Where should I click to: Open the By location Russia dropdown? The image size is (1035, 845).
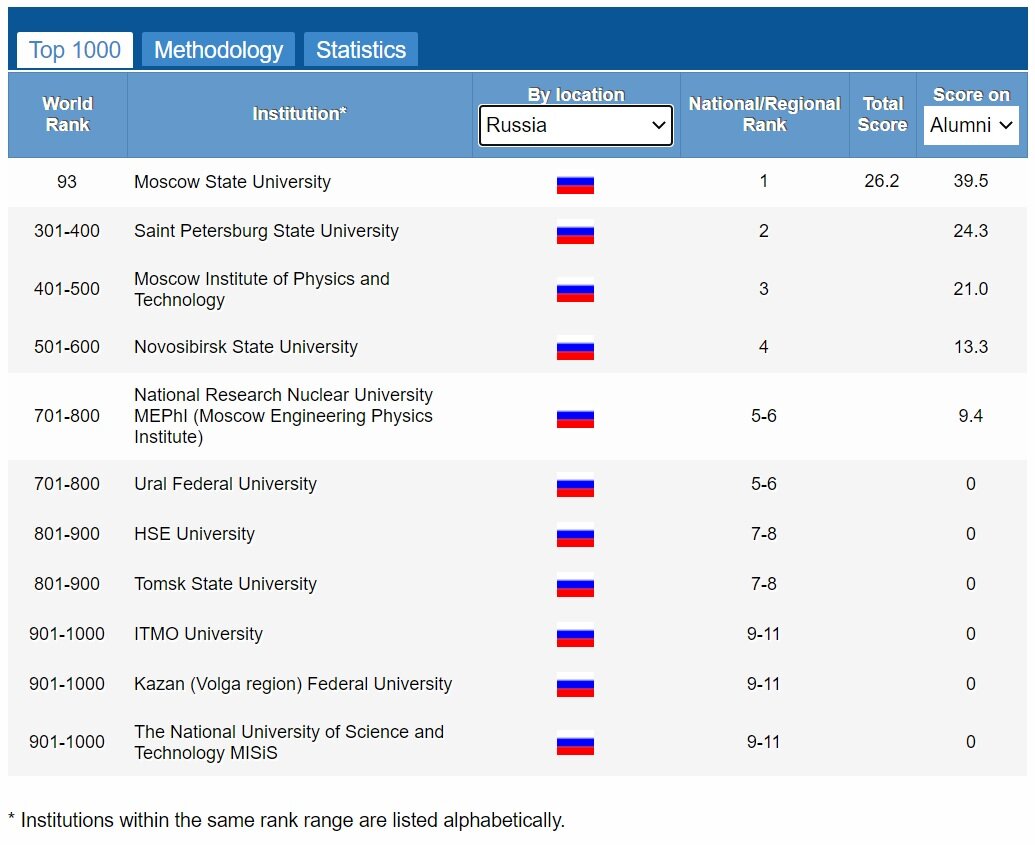(576, 125)
